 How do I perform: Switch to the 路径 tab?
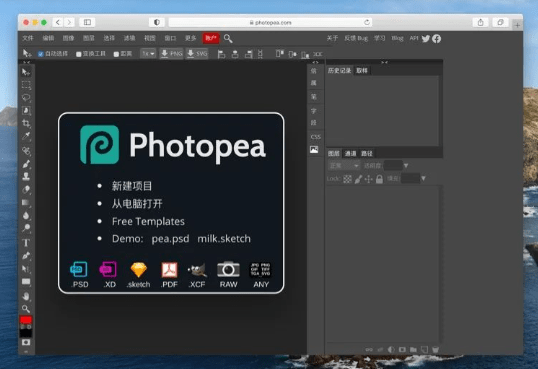pos(366,153)
